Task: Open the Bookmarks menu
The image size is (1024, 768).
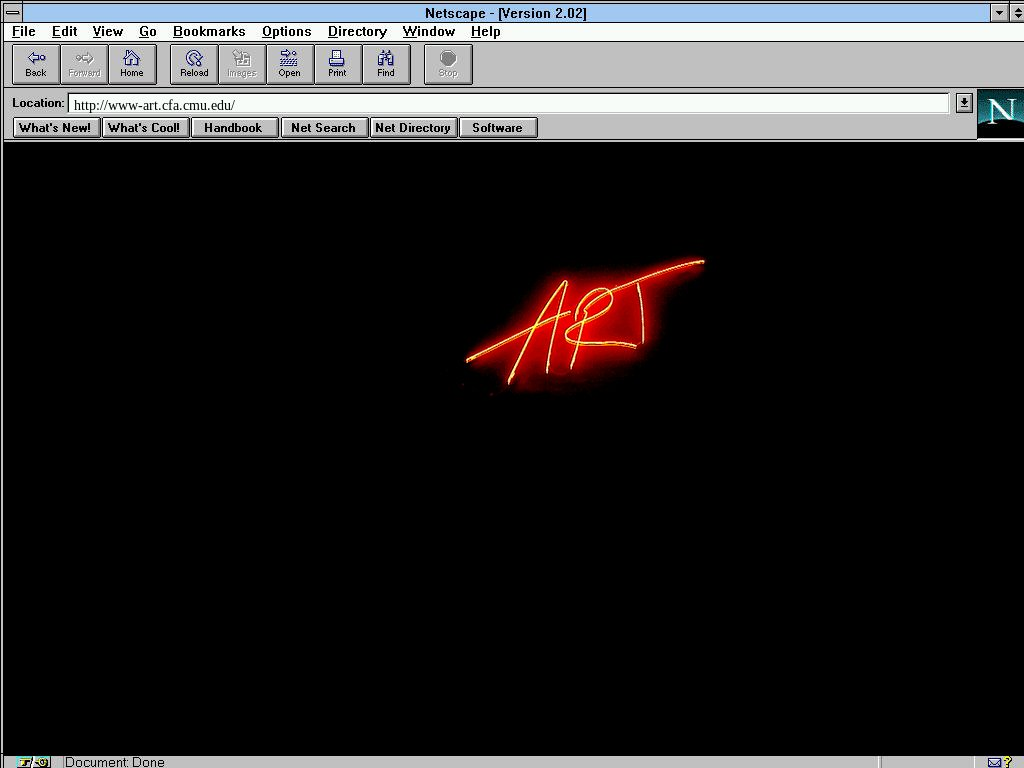Action: [x=209, y=32]
